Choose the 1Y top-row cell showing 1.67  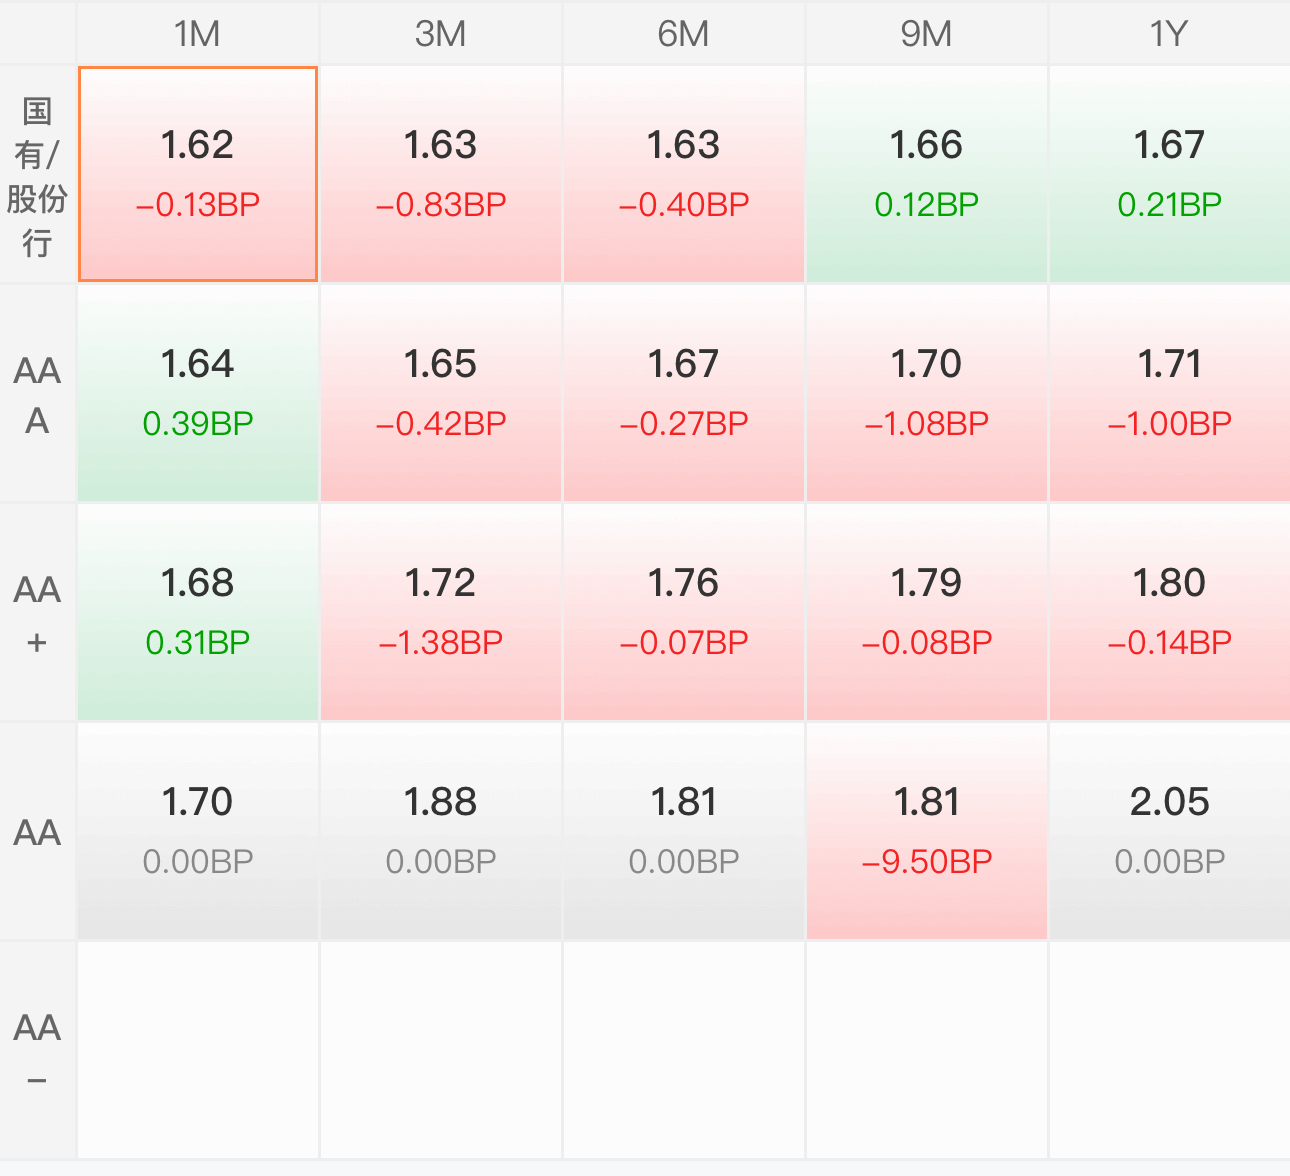coord(1170,174)
